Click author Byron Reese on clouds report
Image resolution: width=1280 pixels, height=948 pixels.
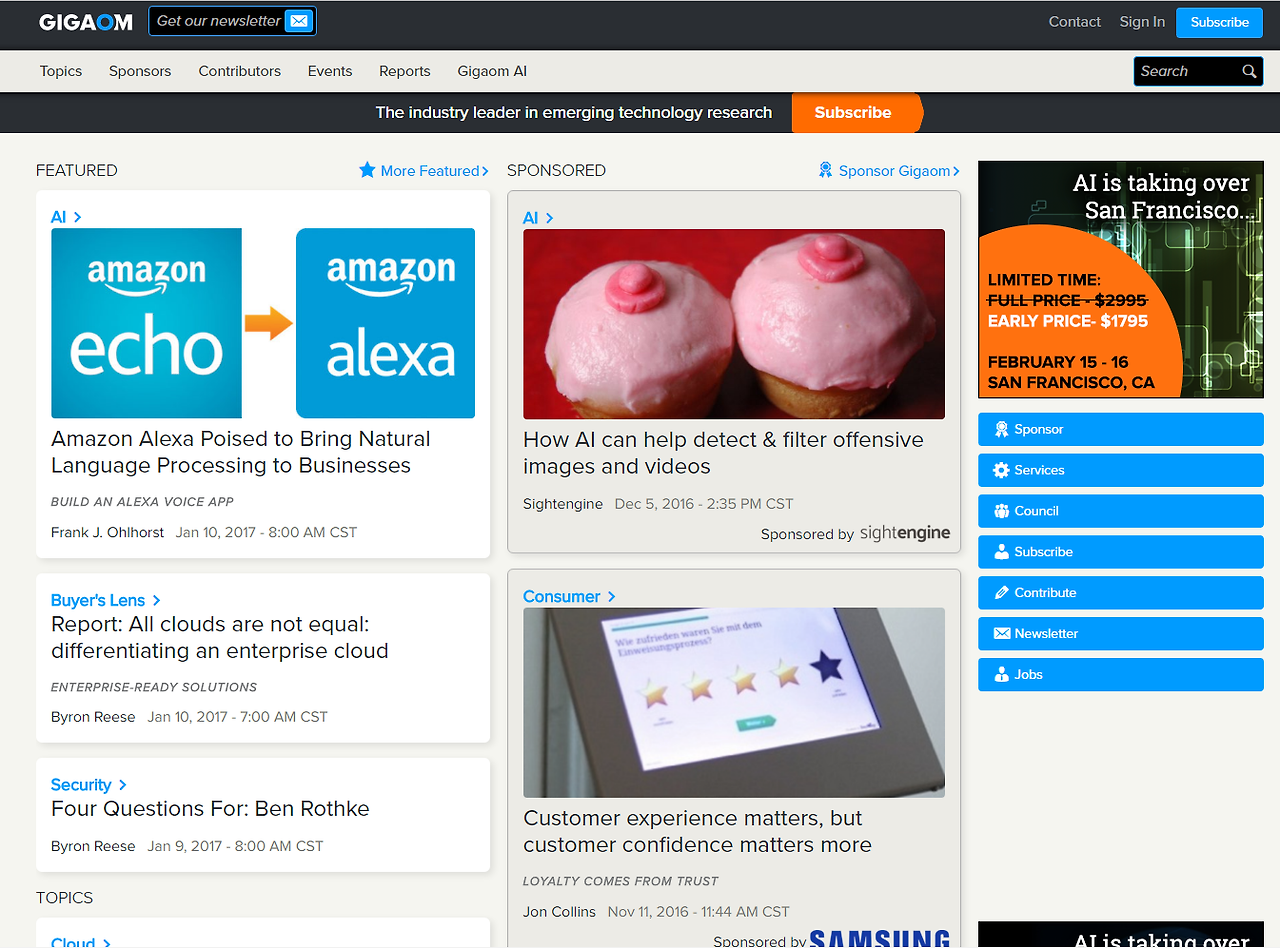coord(93,717)
